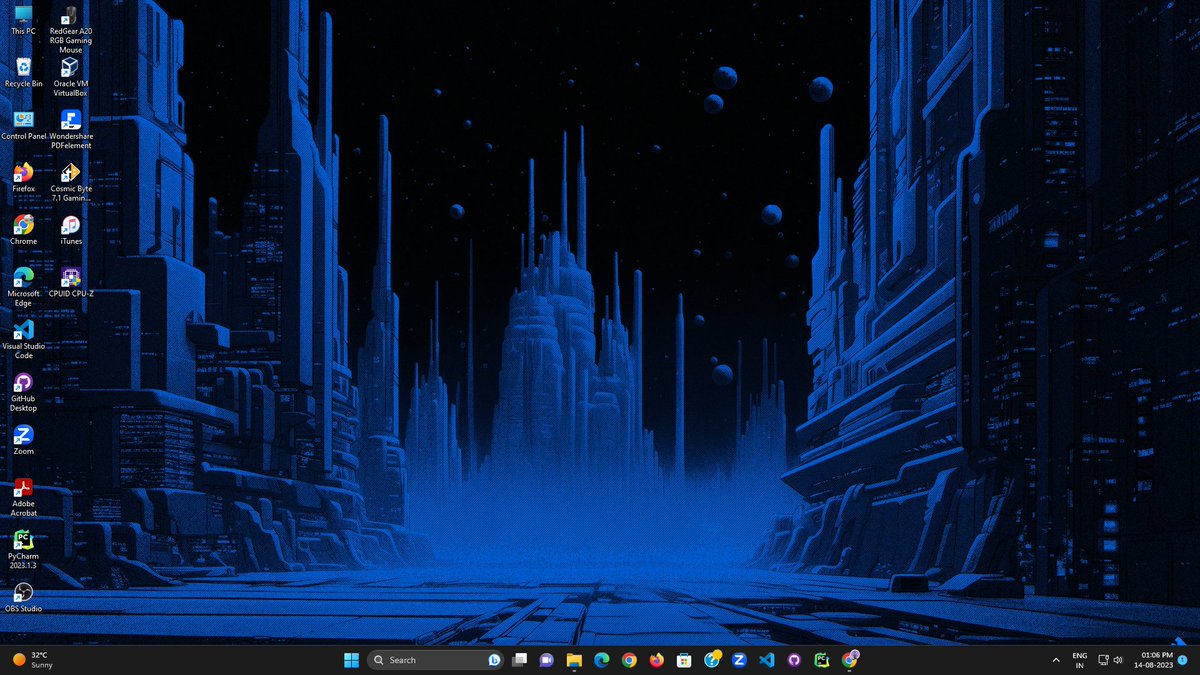Select the iTunes desktop shortcut
1200x675 pixels.
(x=70, y=230)
